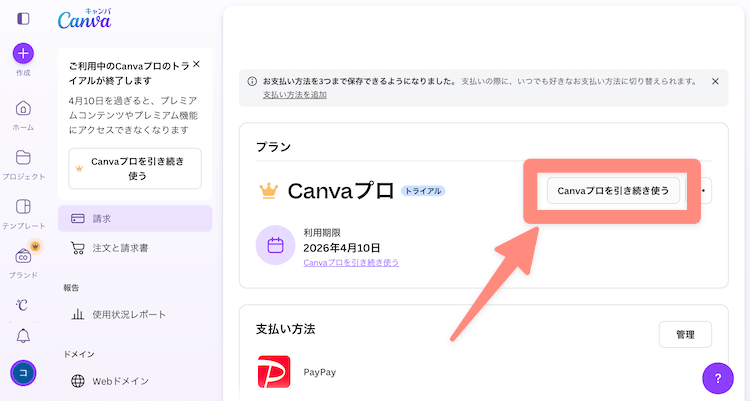This screenshot has height=401, width=750.
Task: Click the 報告 section label
Action: pos(71,288)
